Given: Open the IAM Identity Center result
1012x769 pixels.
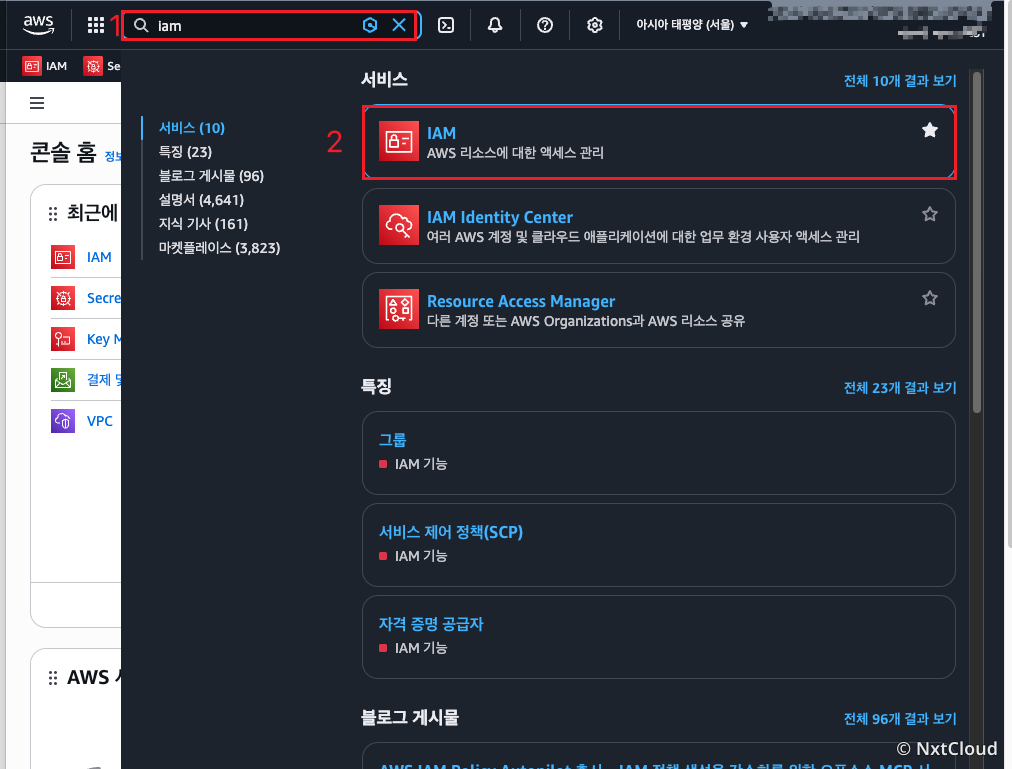Looking at the screenshot, I should click(x=658, y=226).
